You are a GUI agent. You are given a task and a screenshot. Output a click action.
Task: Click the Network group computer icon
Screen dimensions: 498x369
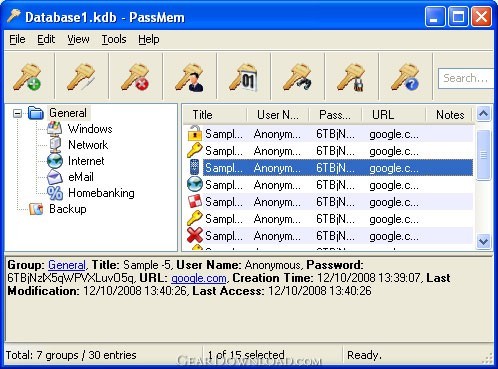tap(55, 145)
